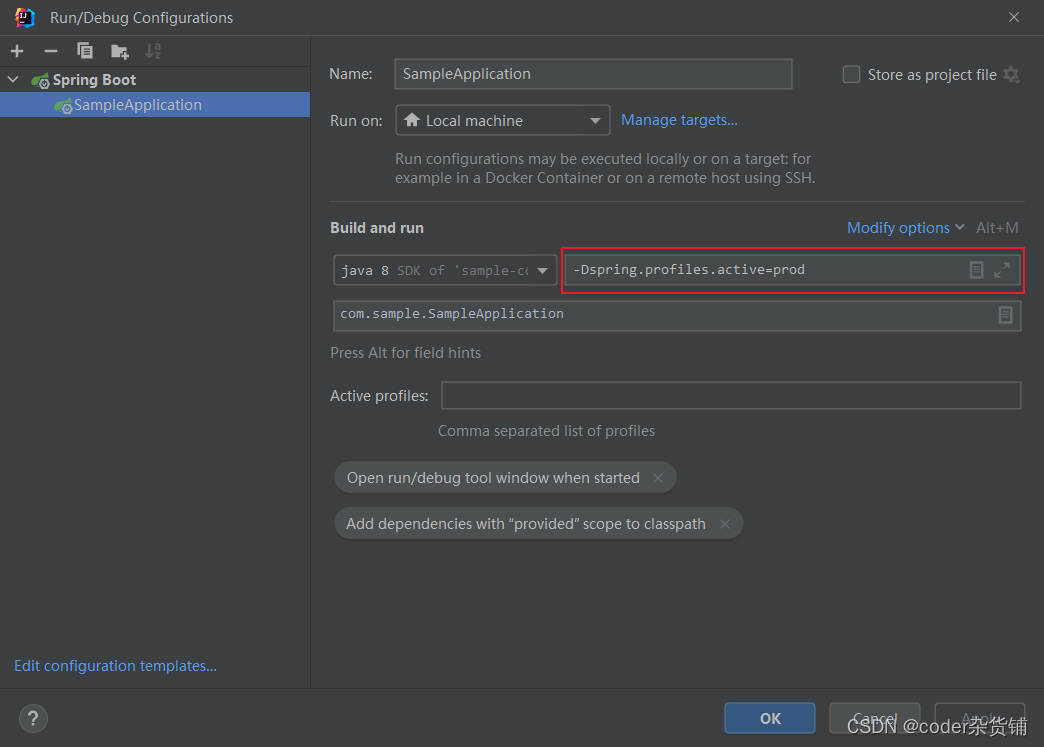Expand the VM options field editor
The image size is (1044, 747).
point(1002,270)
